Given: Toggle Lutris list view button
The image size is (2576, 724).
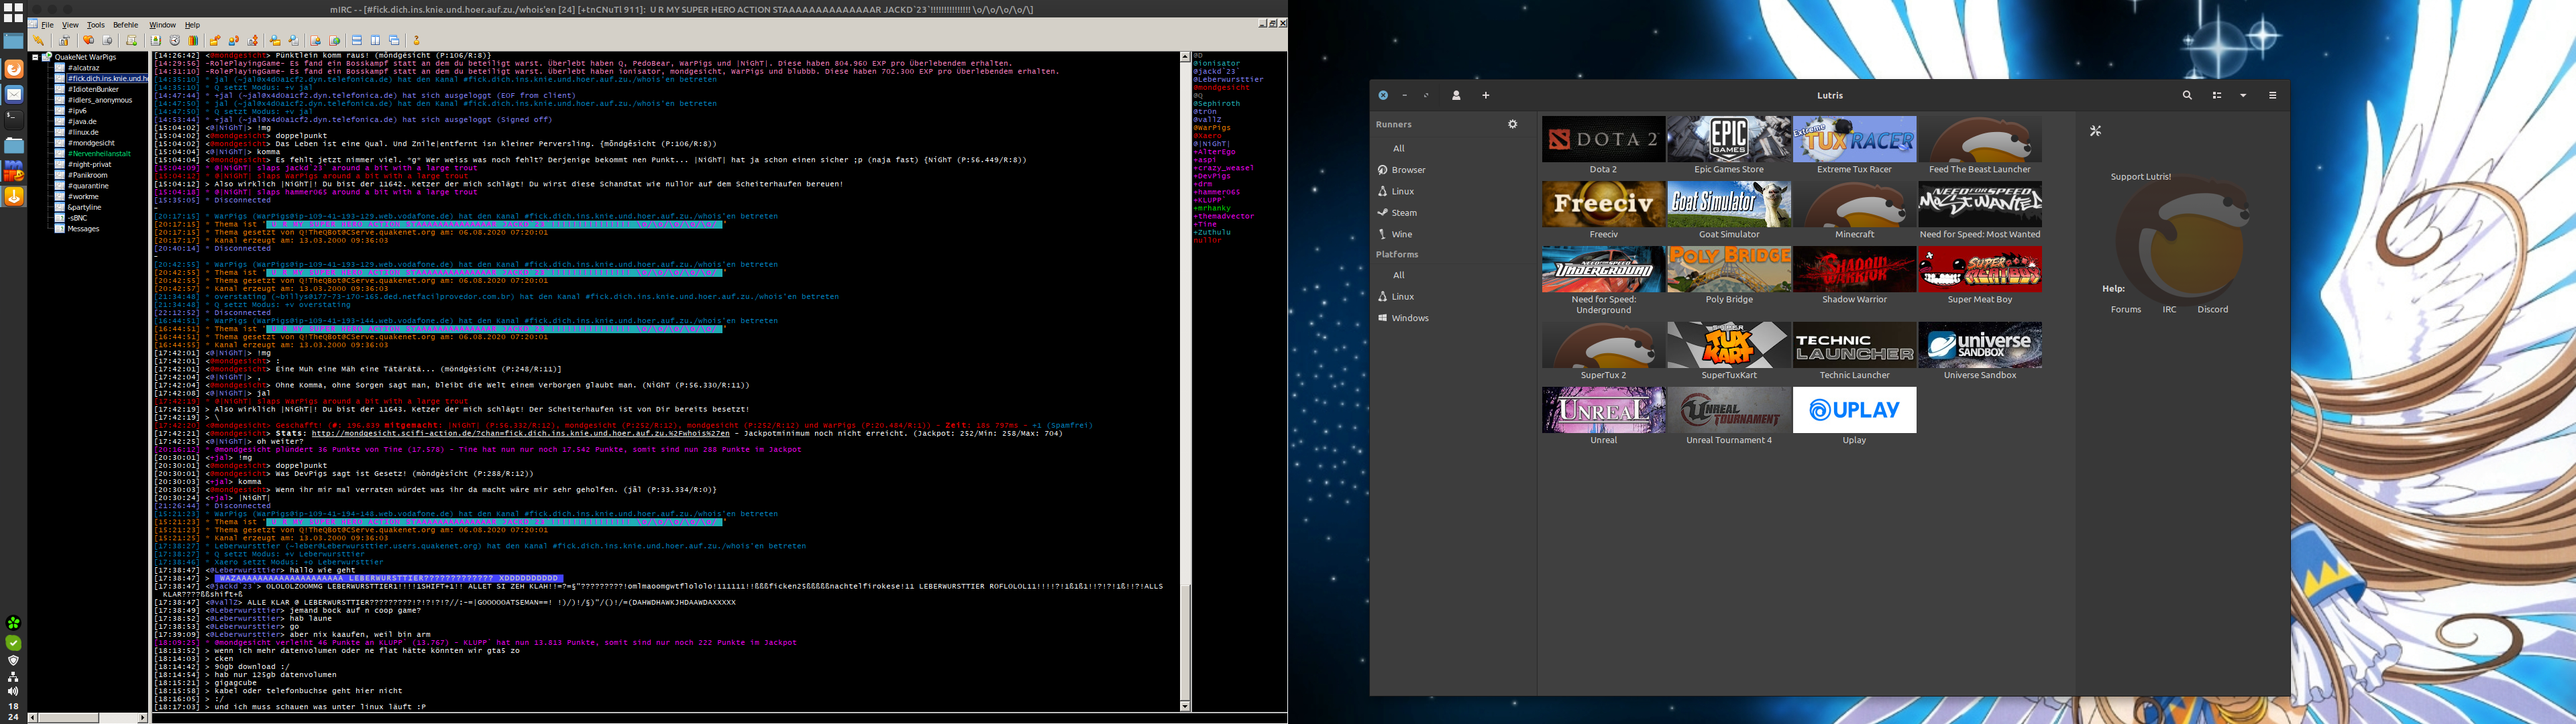Looking at the screenshot, I should 2217,96.
